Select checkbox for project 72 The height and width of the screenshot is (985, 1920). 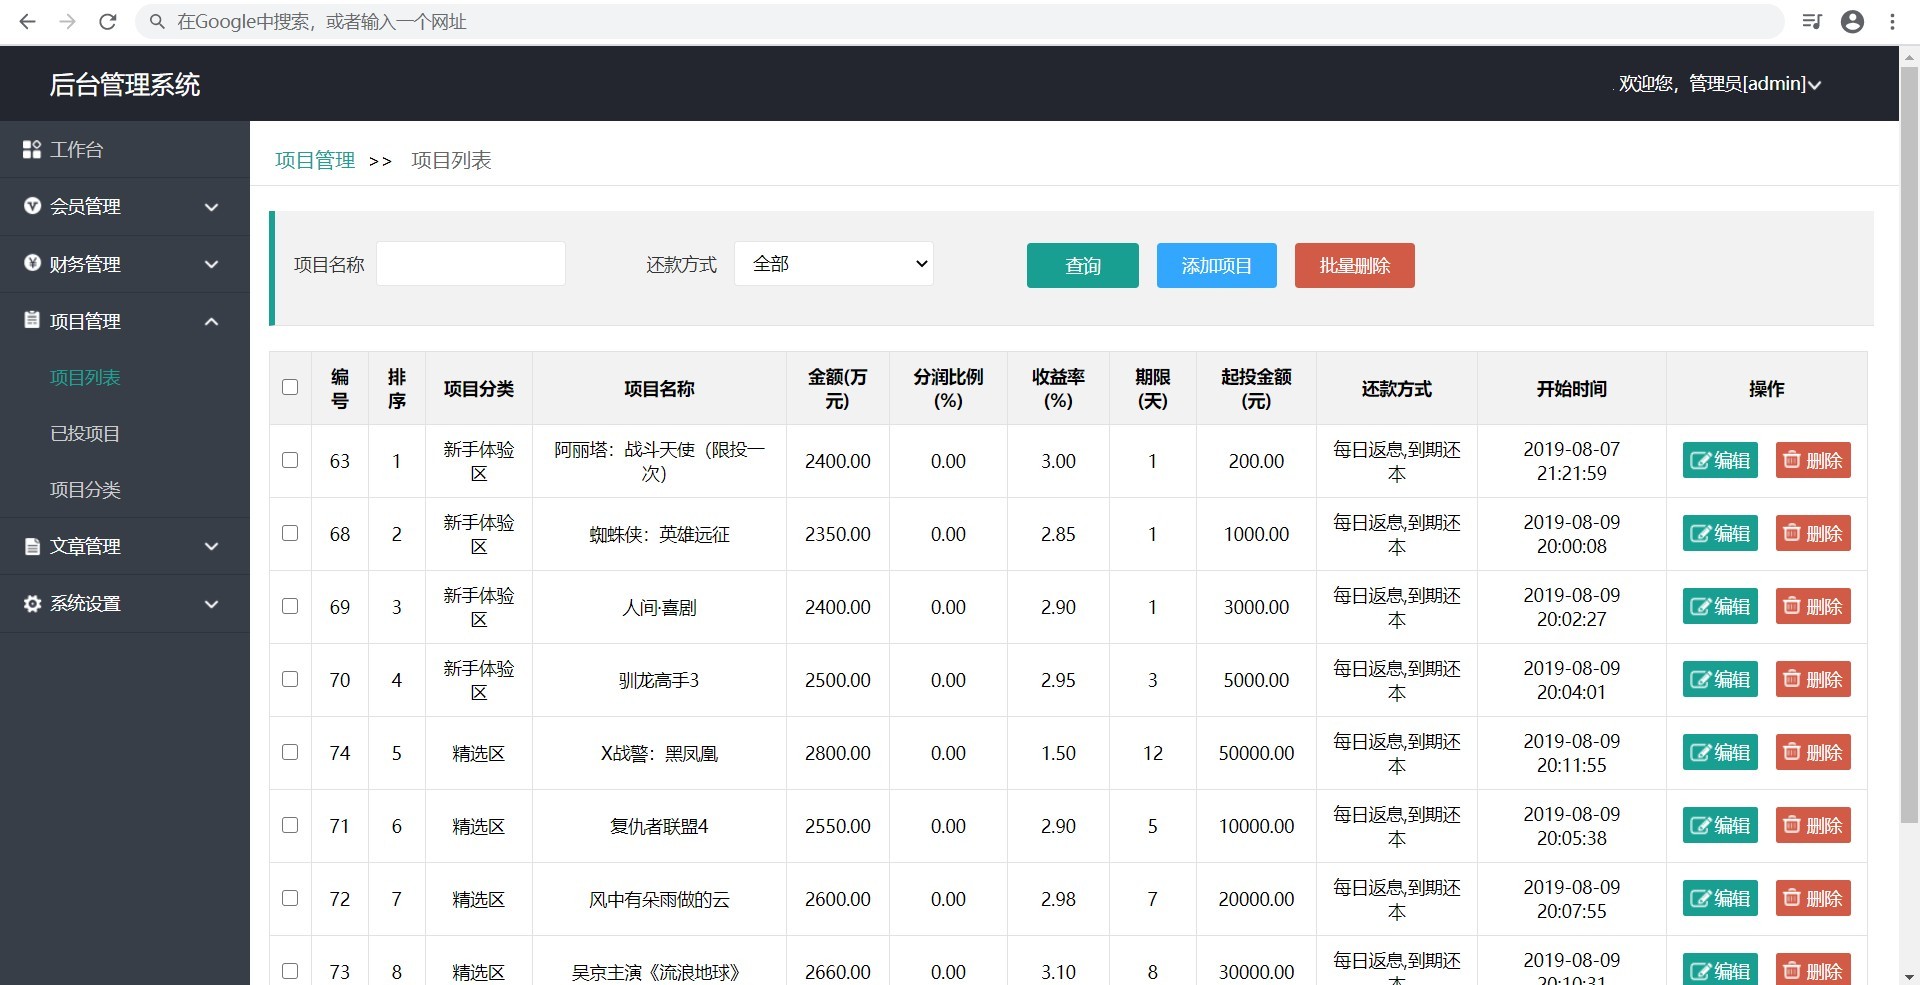click(290, 898)
